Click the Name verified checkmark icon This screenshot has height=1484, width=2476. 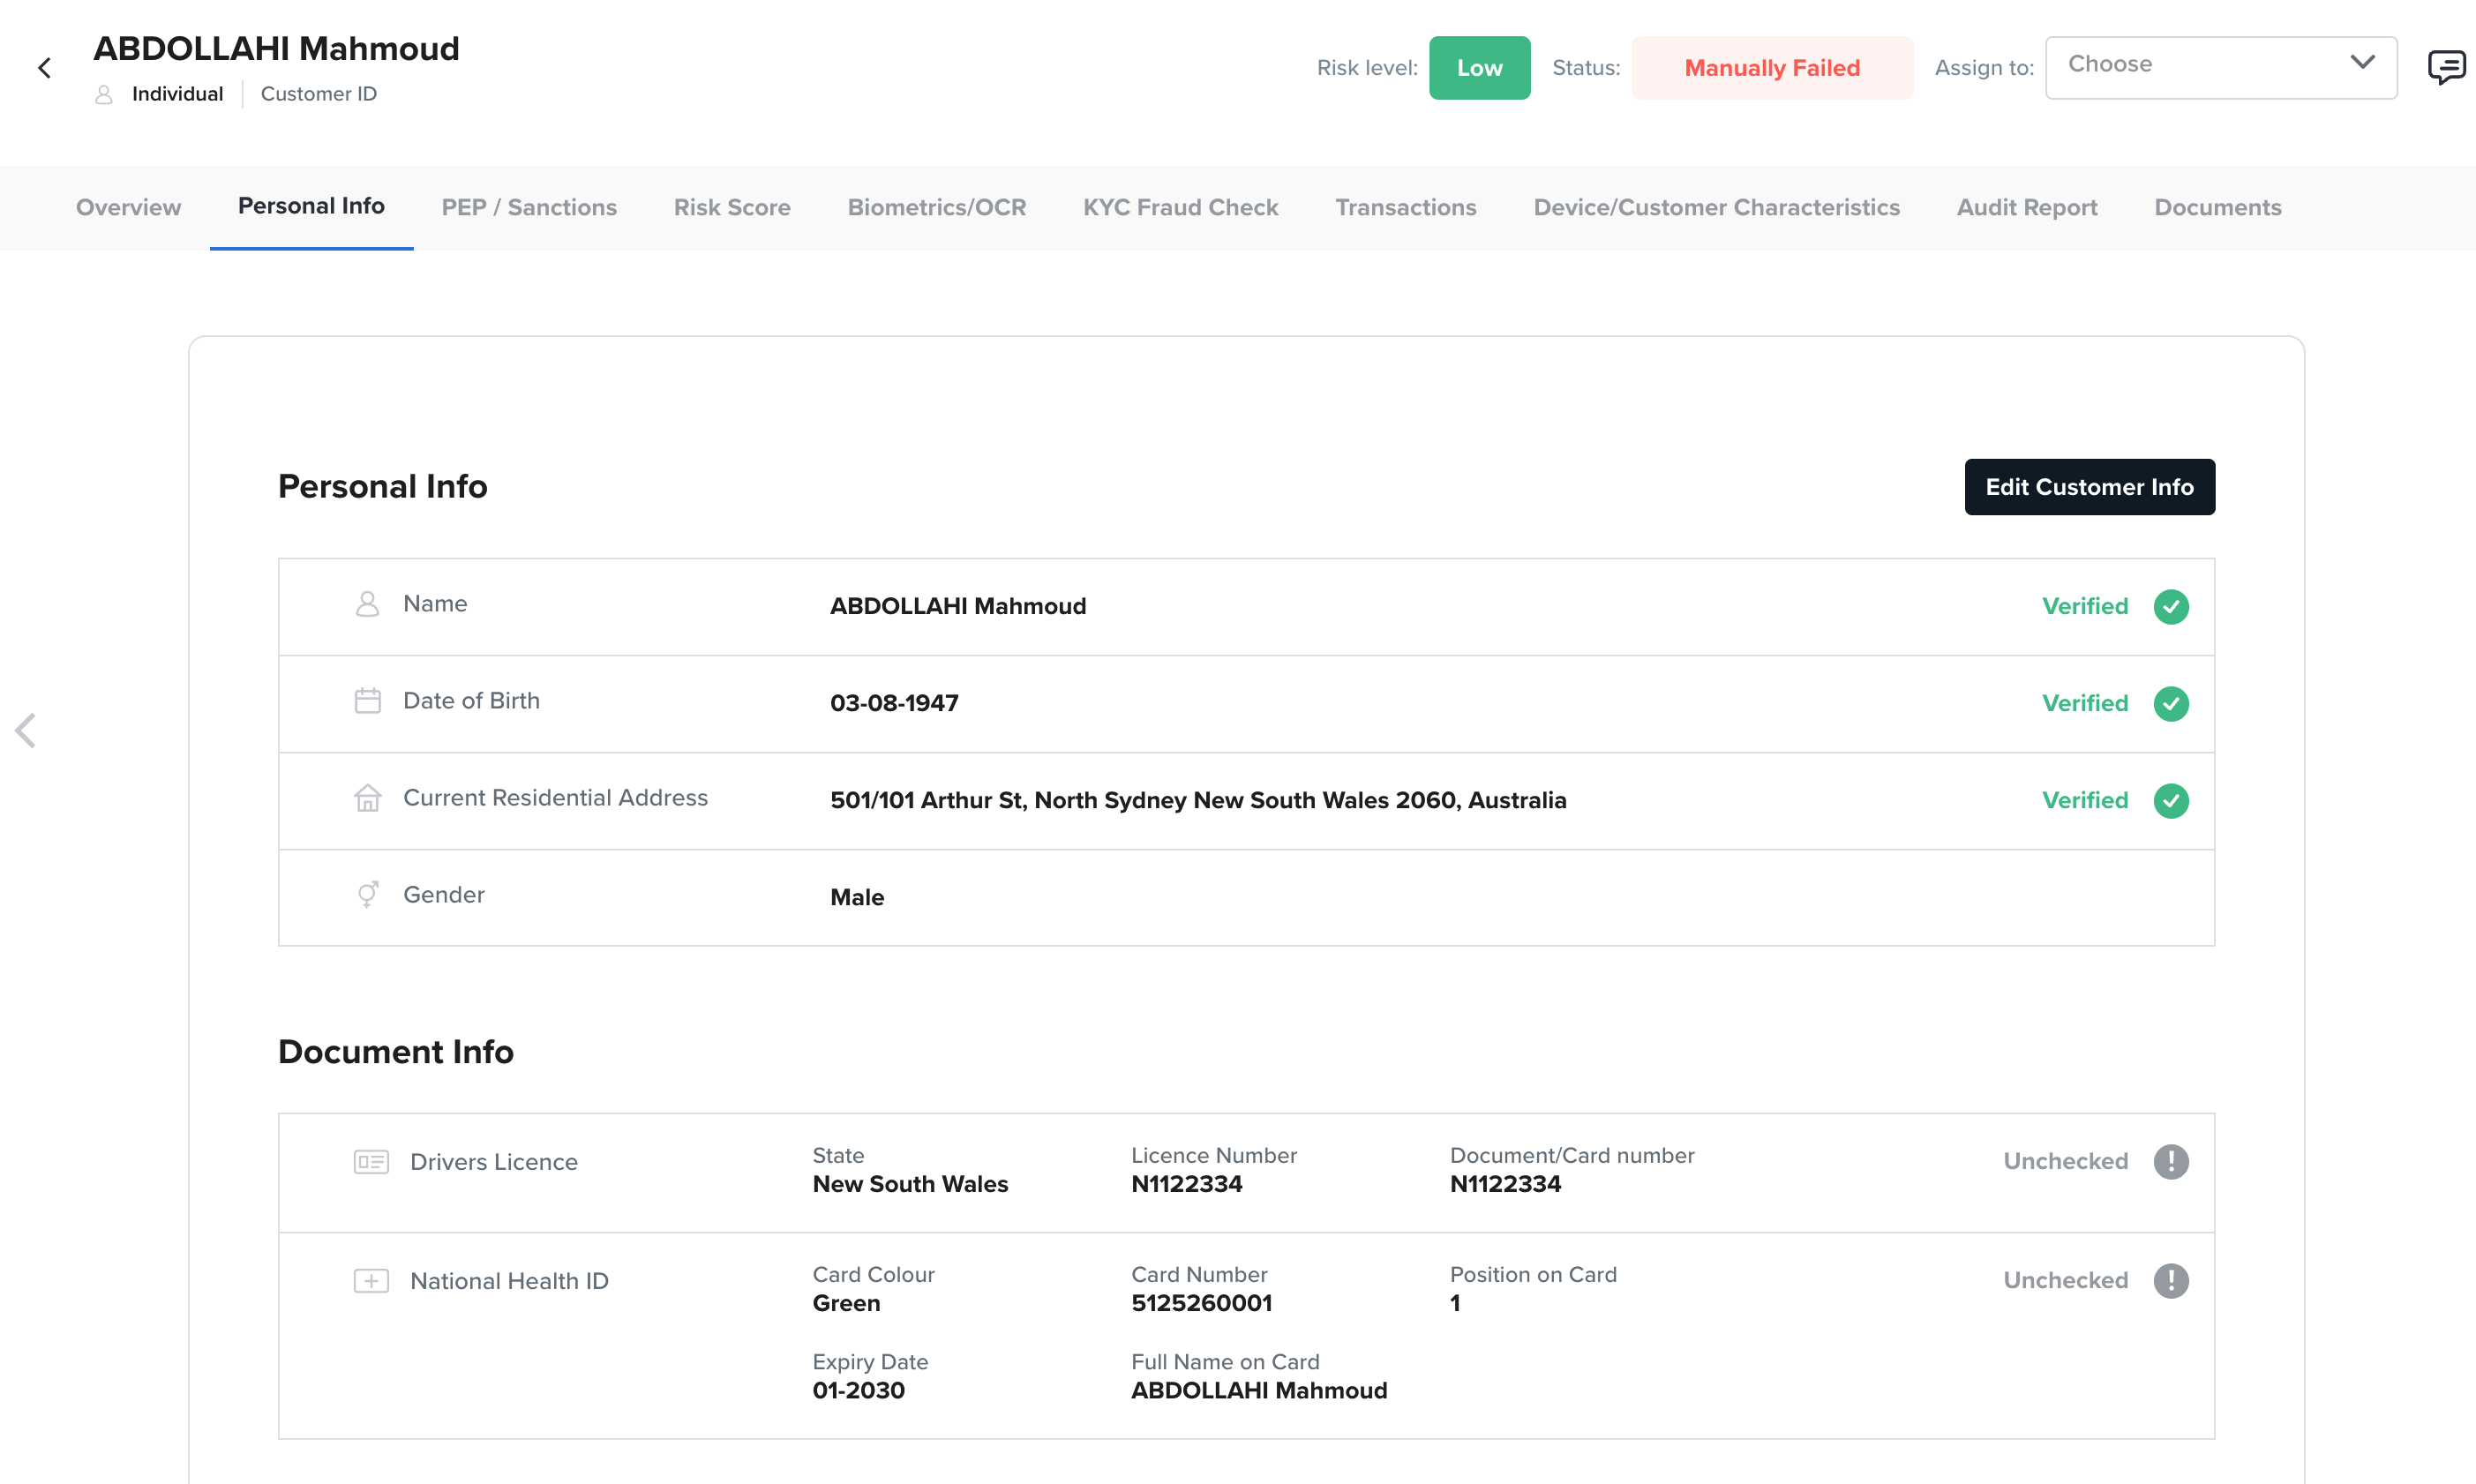tap(2170, 606)
